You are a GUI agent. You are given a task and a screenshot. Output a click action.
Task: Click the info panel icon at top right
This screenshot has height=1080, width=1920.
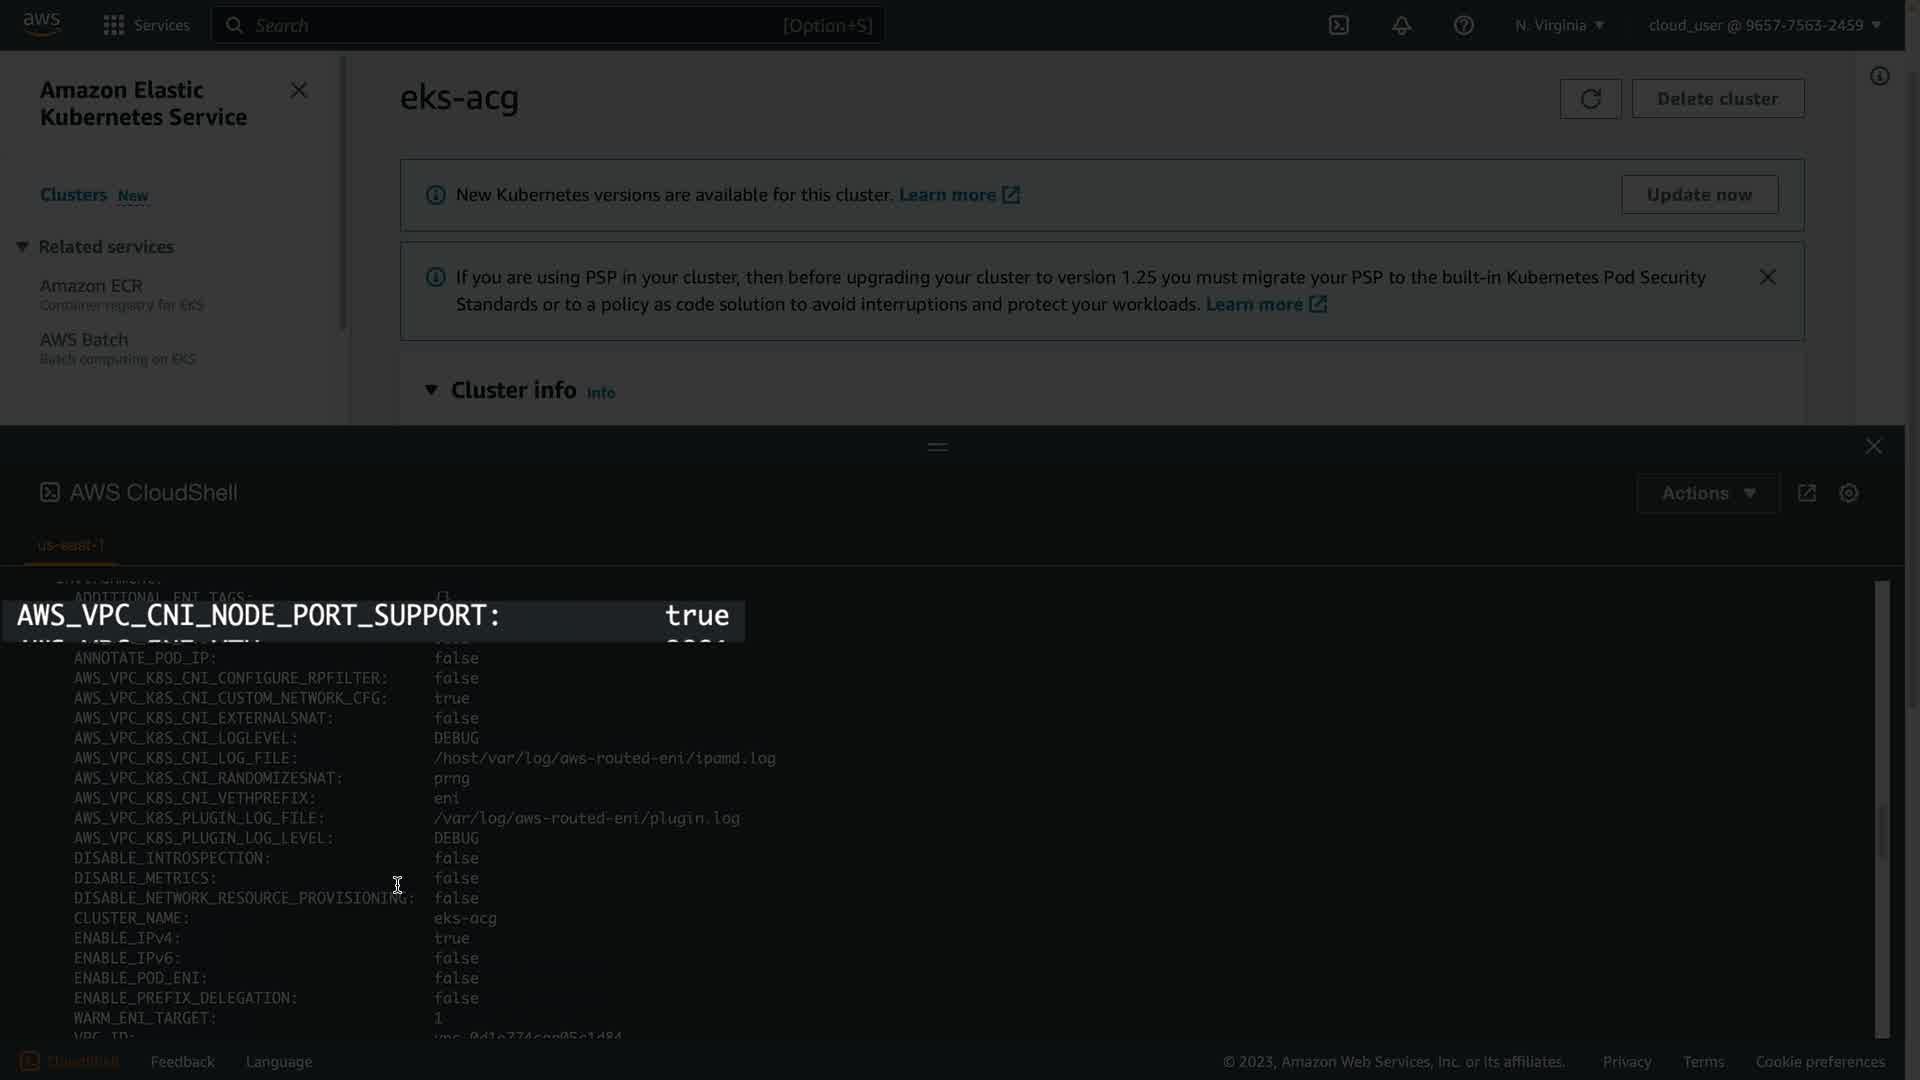click(1879, 76)
